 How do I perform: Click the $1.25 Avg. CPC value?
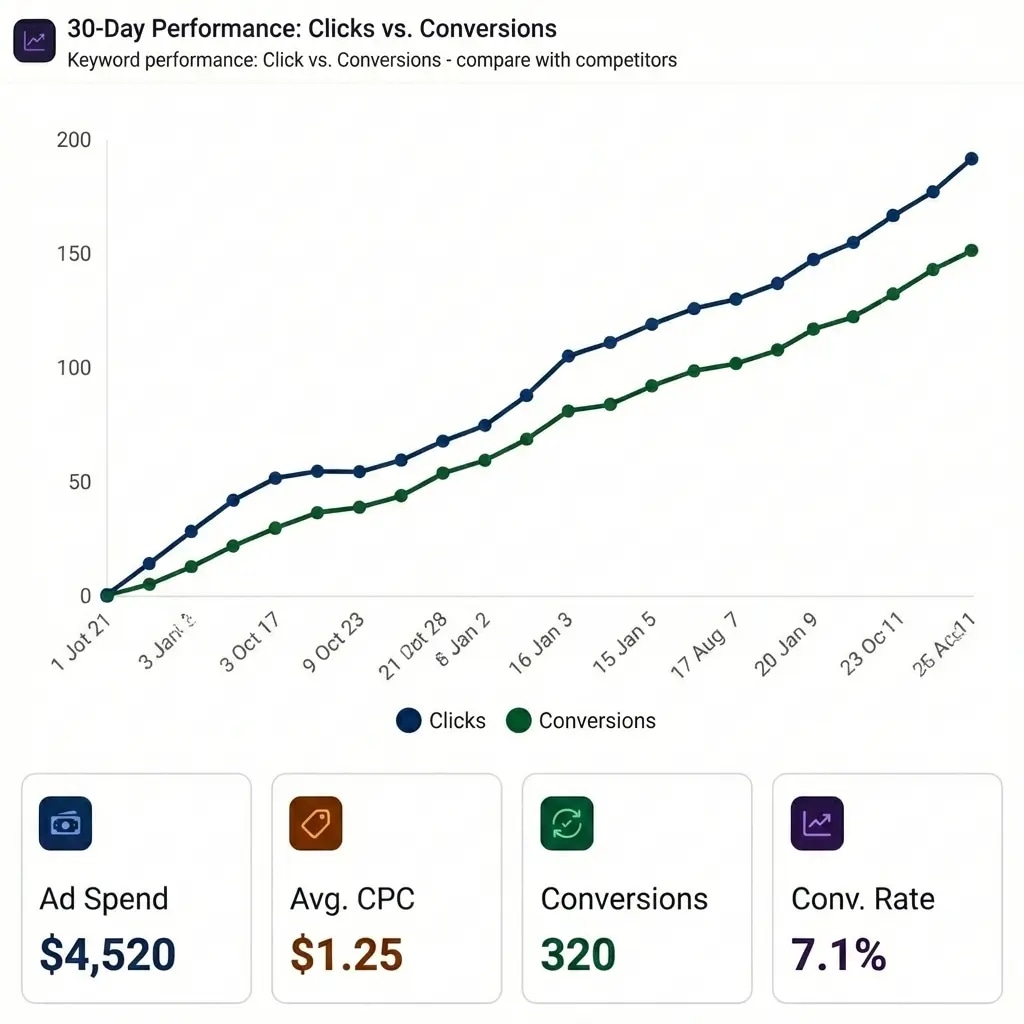[346, 955]
